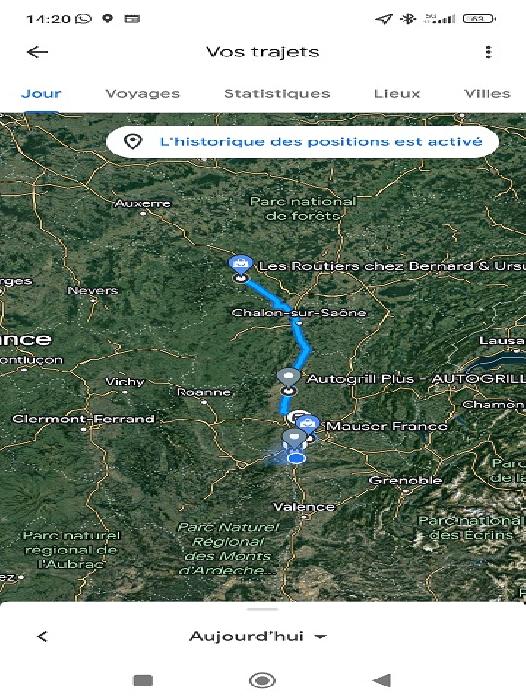
Task: Tap the Android back triangle button
Action: 381,680
